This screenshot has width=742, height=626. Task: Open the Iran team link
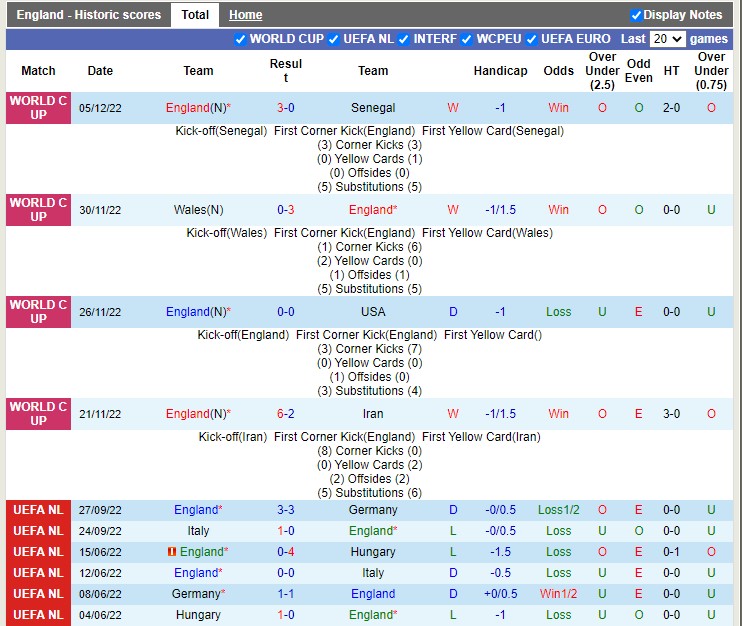373,414
